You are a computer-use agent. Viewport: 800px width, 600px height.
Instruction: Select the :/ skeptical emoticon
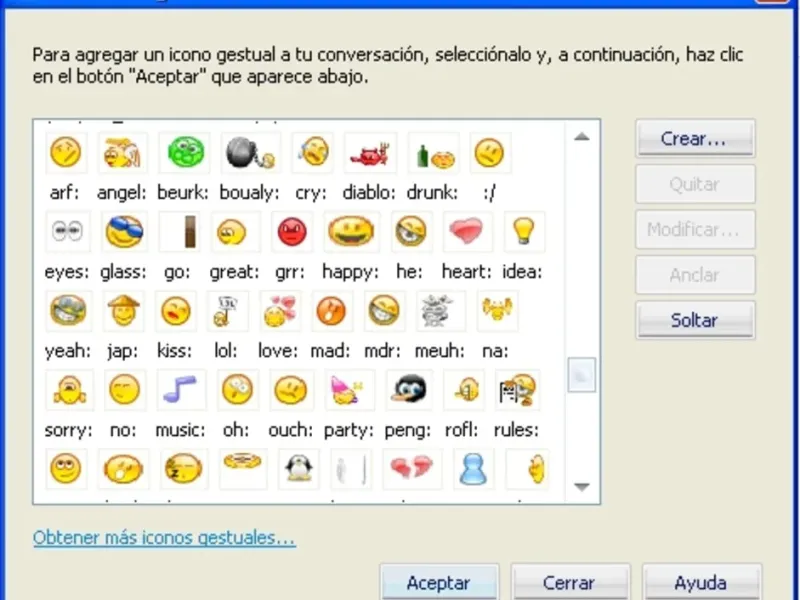click(490, 153)
